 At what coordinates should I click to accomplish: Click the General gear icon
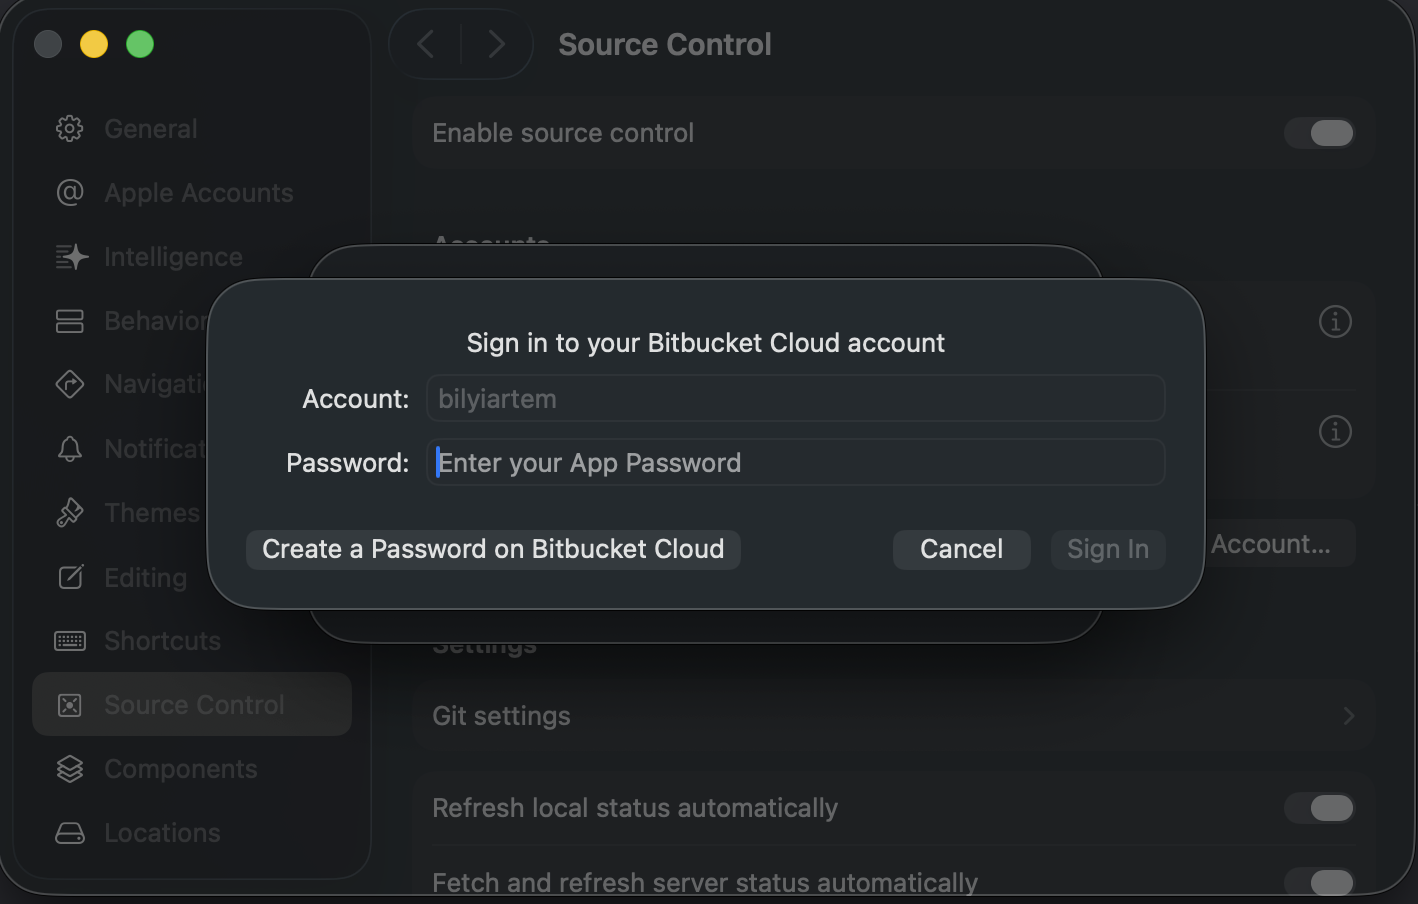[x=70, y=129]
